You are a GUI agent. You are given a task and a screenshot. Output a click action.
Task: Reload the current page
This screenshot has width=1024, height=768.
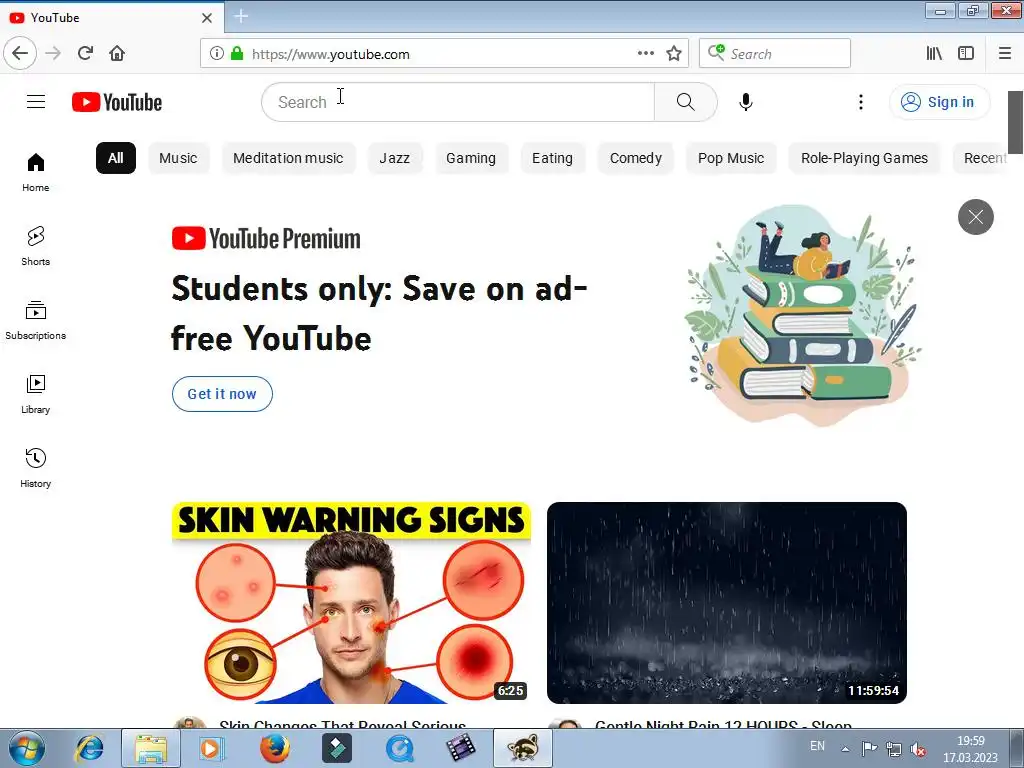tap(85, 54)
